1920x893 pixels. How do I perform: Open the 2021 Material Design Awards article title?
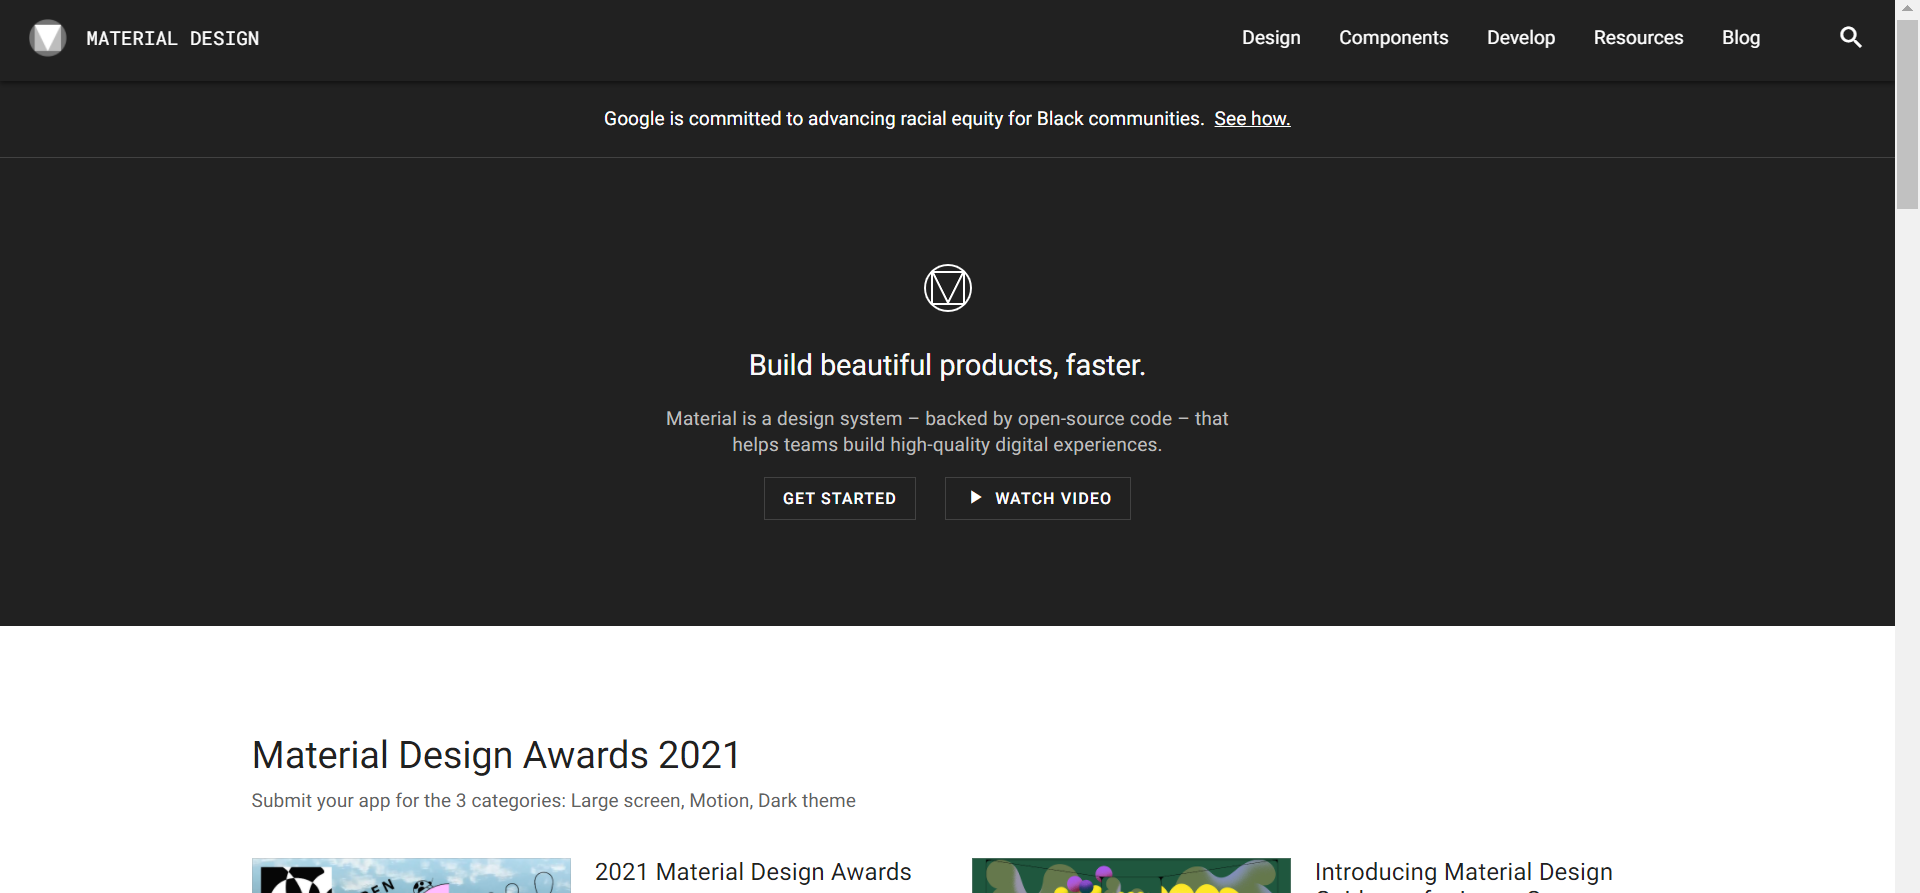[x=753, y=872]
